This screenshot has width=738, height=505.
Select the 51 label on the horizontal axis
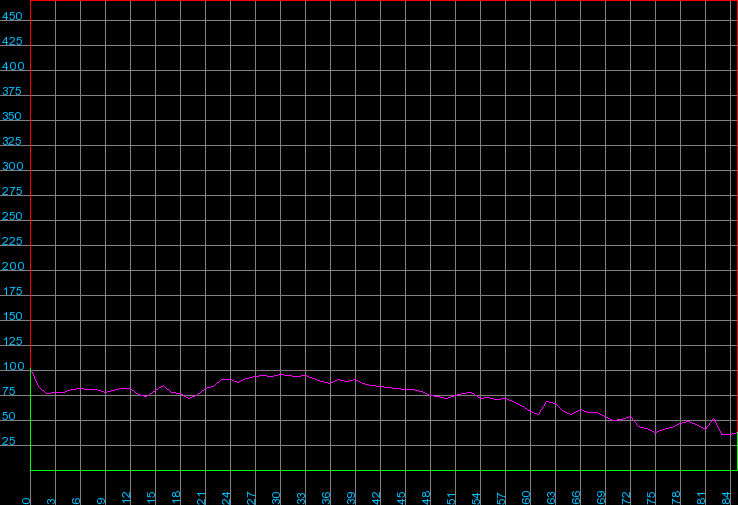451,498
